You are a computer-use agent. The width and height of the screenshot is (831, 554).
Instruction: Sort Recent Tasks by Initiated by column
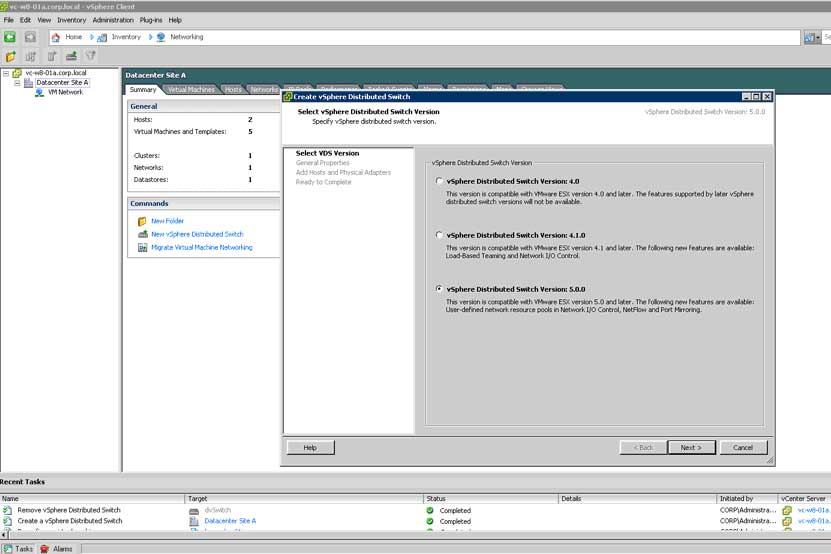[x=747, y=499]
